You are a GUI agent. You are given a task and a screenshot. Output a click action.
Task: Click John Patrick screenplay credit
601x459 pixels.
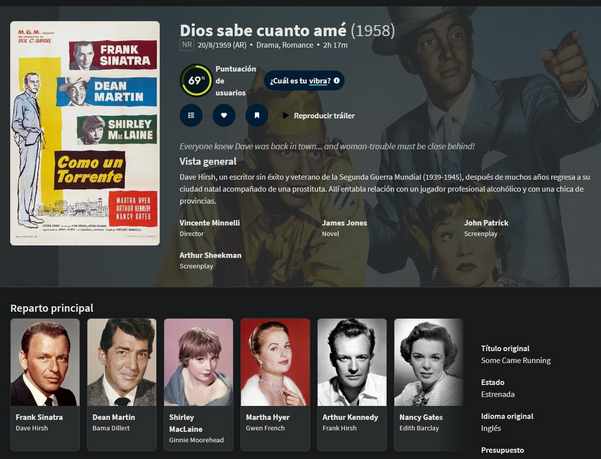486,223
